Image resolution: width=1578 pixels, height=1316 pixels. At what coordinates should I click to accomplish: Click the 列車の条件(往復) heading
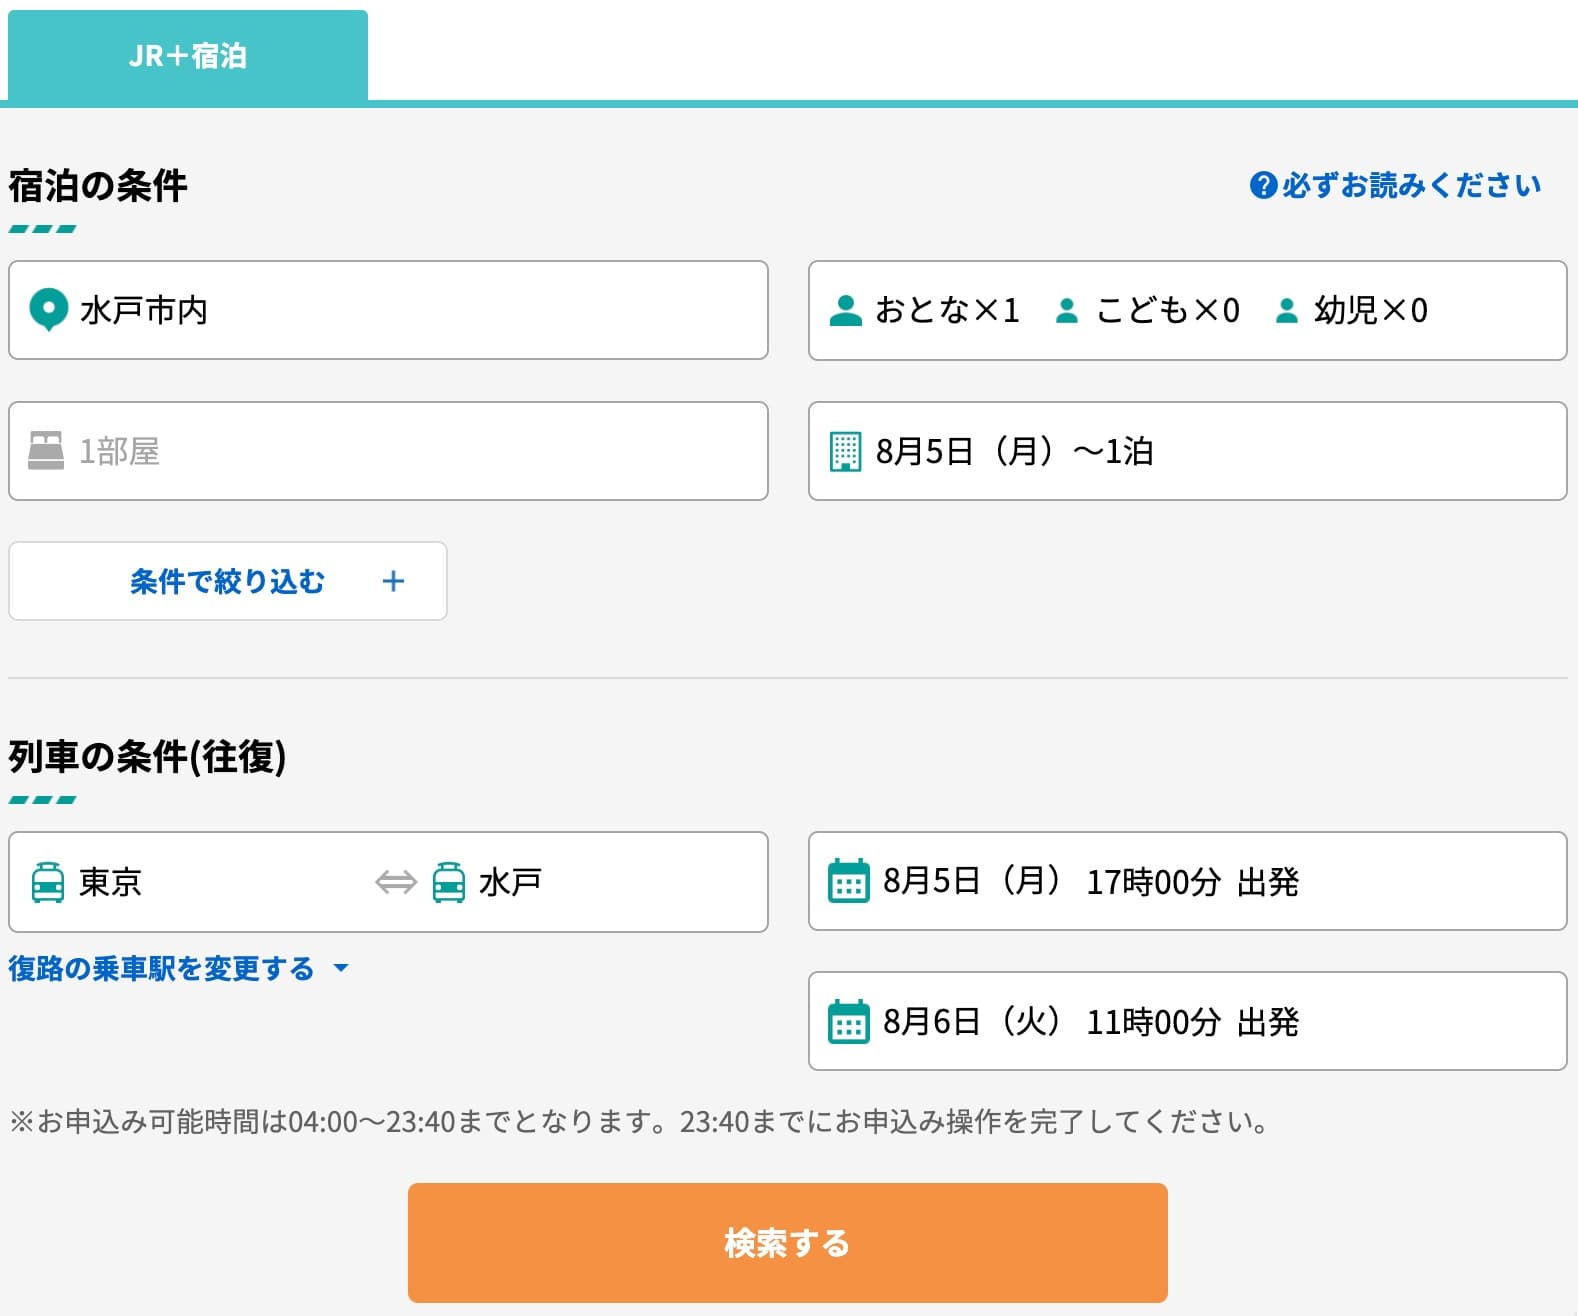tap(148, 757)
